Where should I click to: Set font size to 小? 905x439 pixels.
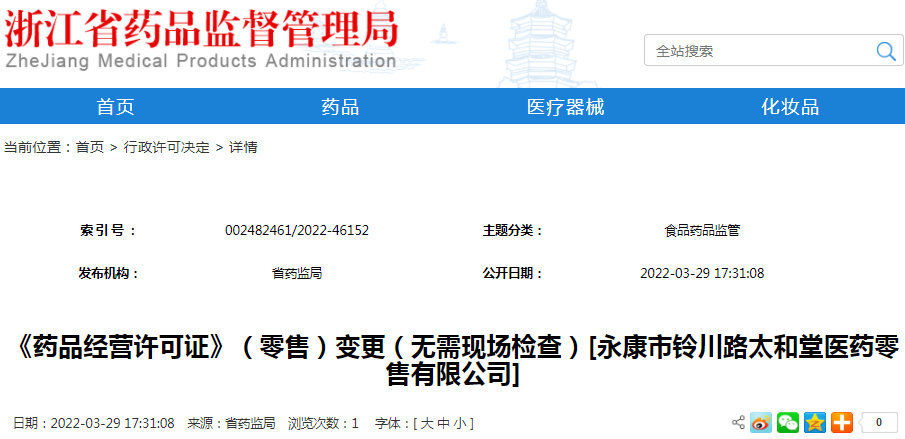tap(459, 423)
